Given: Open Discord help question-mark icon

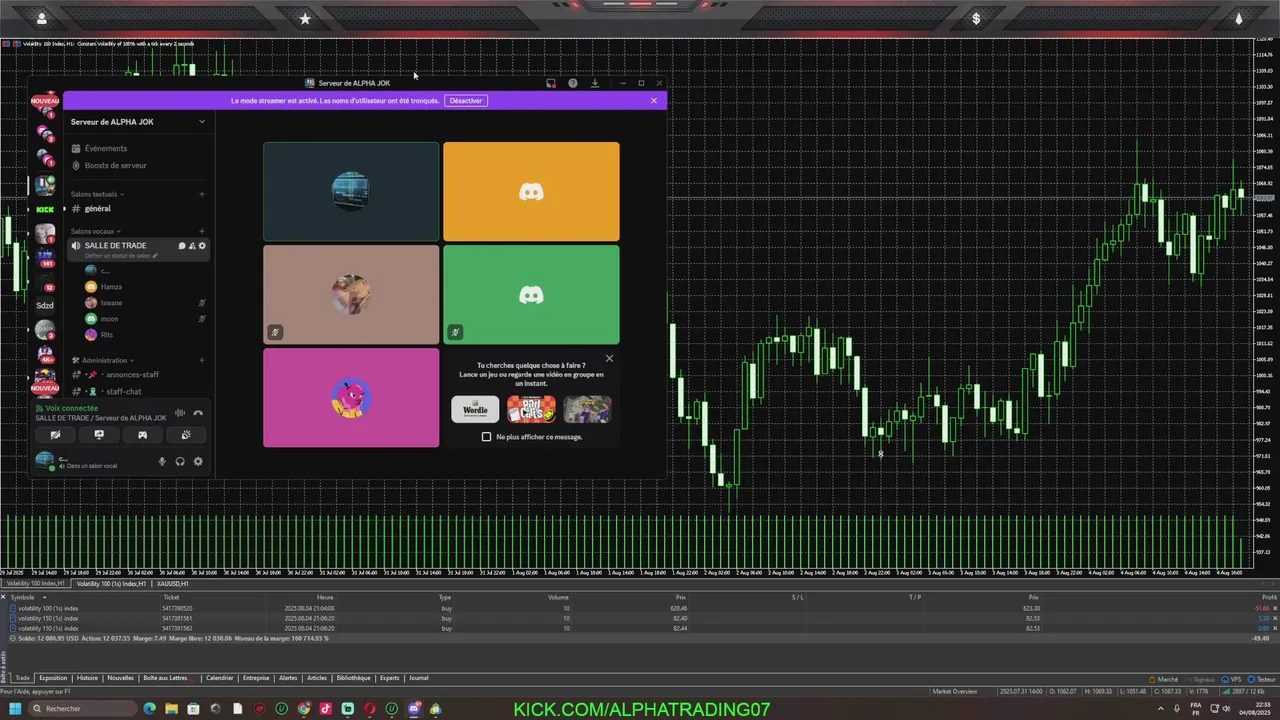Looking at the screenshot, I should [573, 83].
